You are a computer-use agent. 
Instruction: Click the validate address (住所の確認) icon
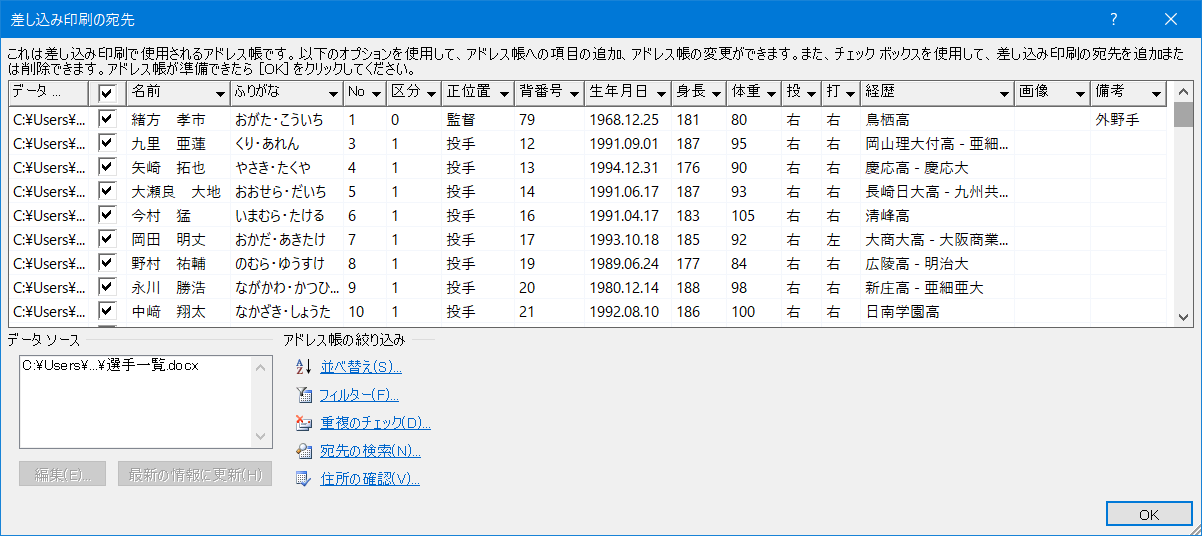tap(305, 479)
